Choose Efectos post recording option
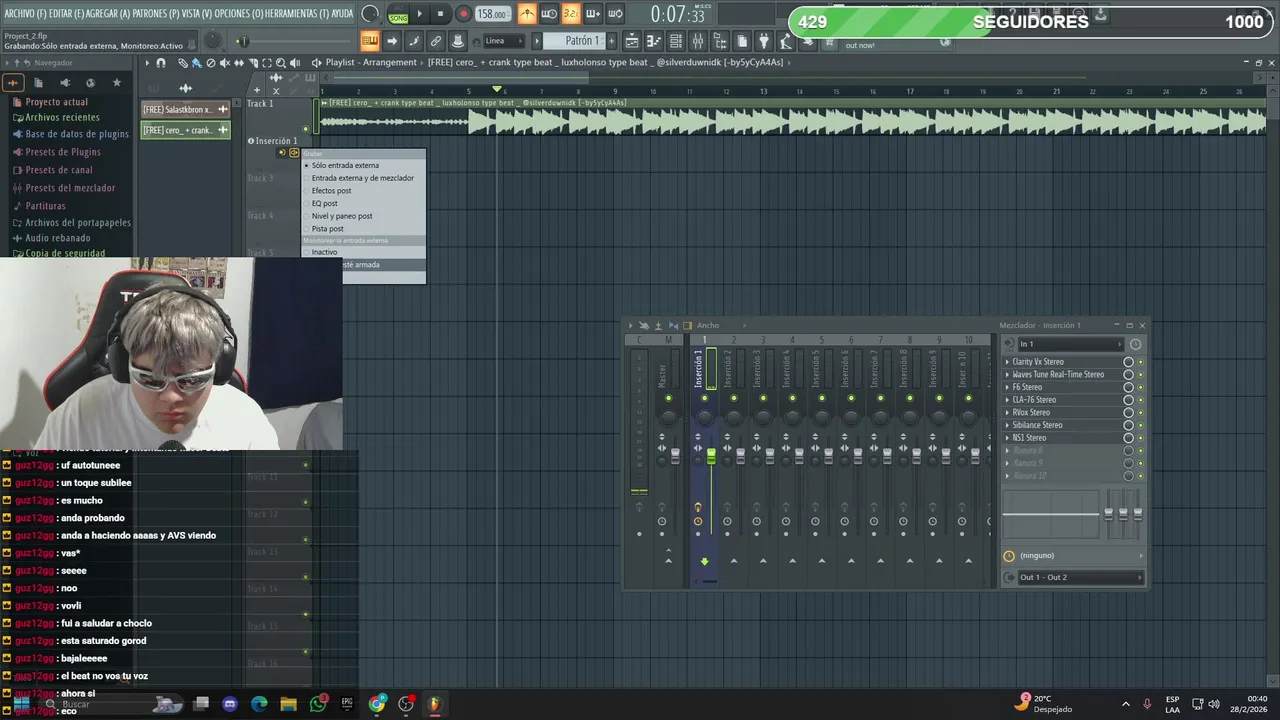Viewport: 1280px width, 720px height. point(364,191)
